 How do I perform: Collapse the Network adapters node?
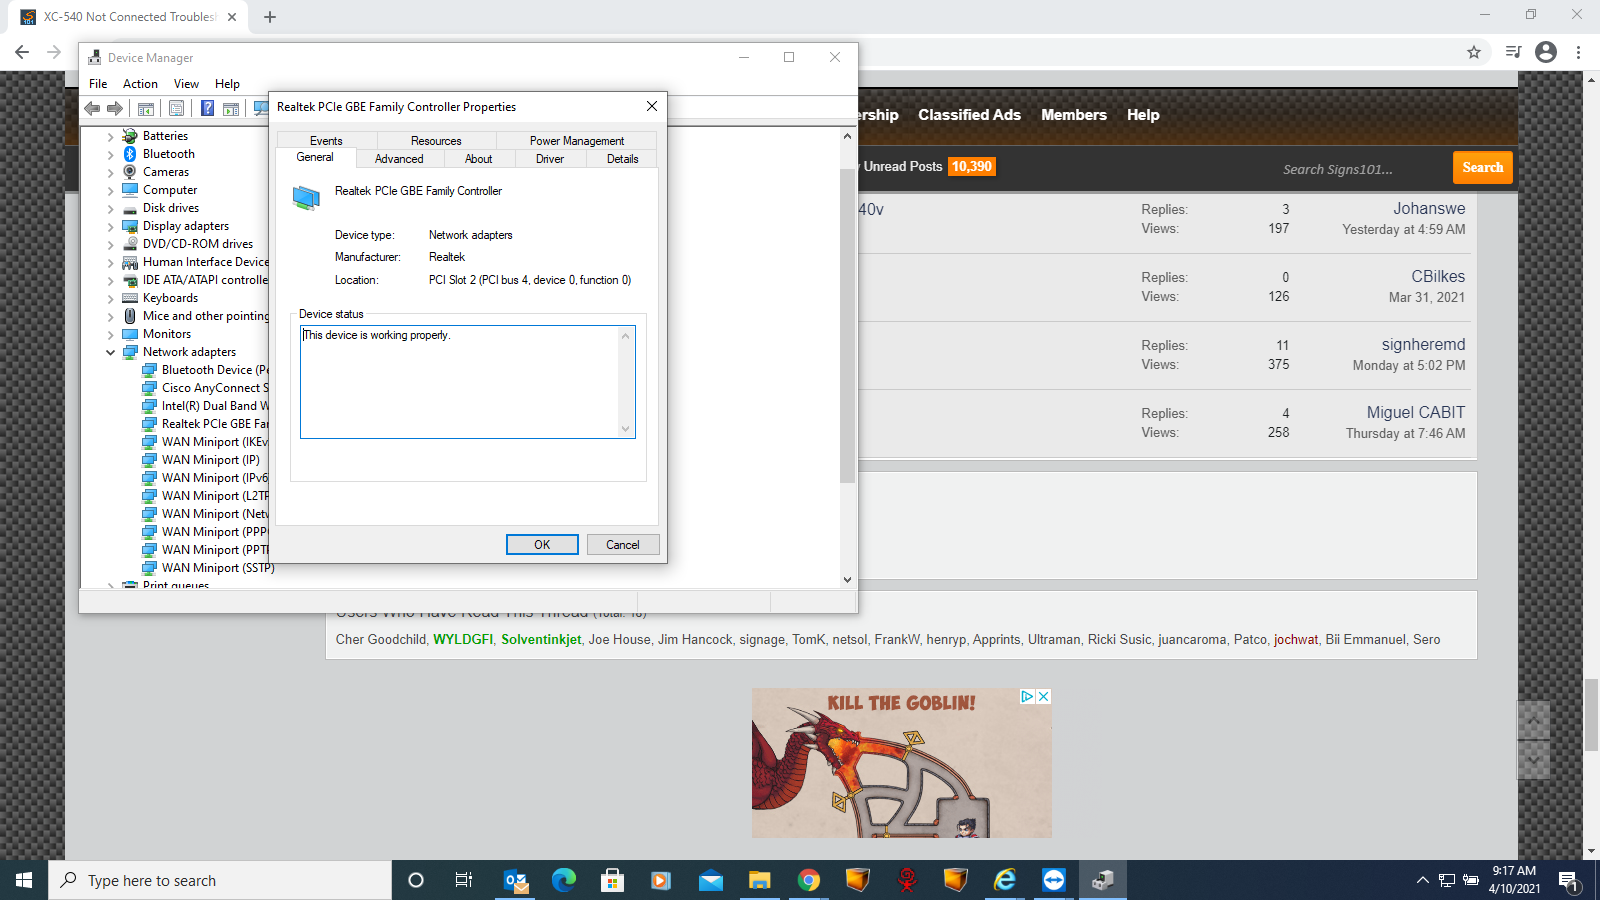pyautogui.click(x=111, y=352)
